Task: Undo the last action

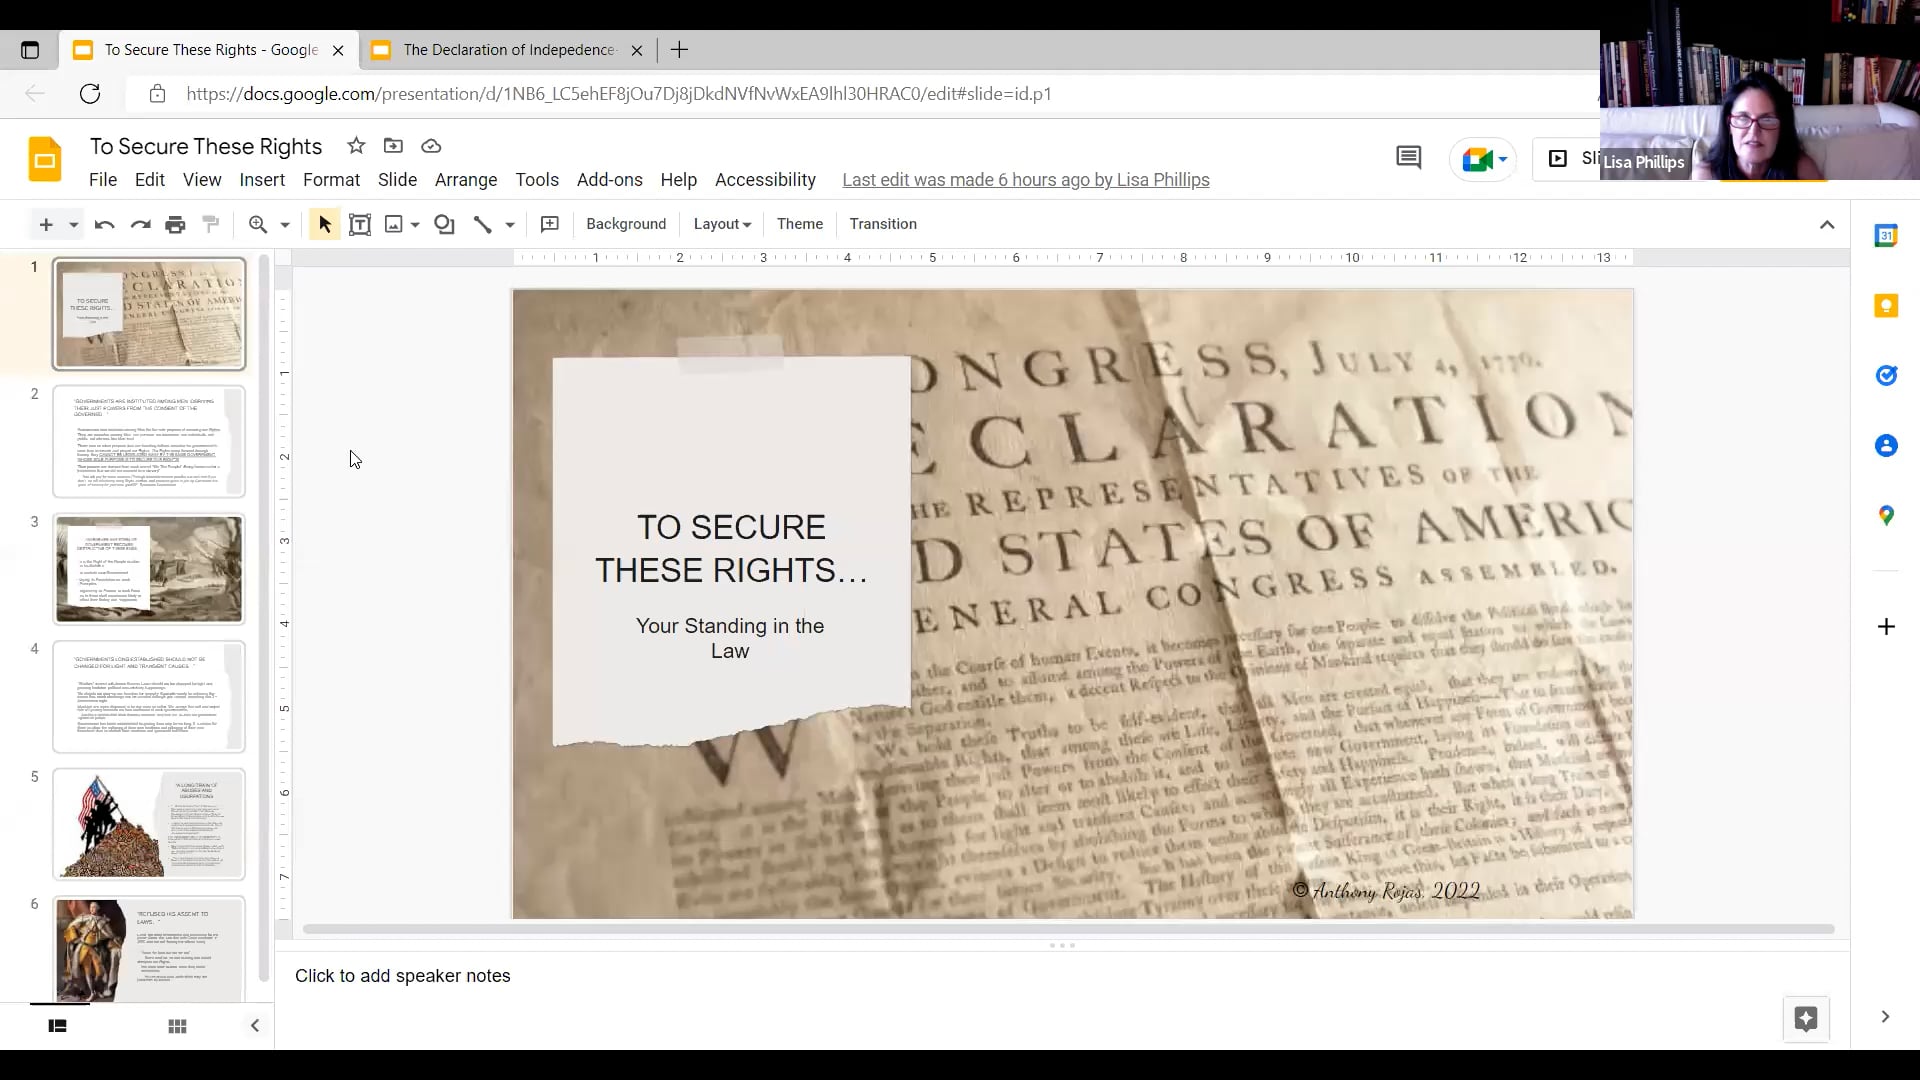Action: click(x=104, y=224)
